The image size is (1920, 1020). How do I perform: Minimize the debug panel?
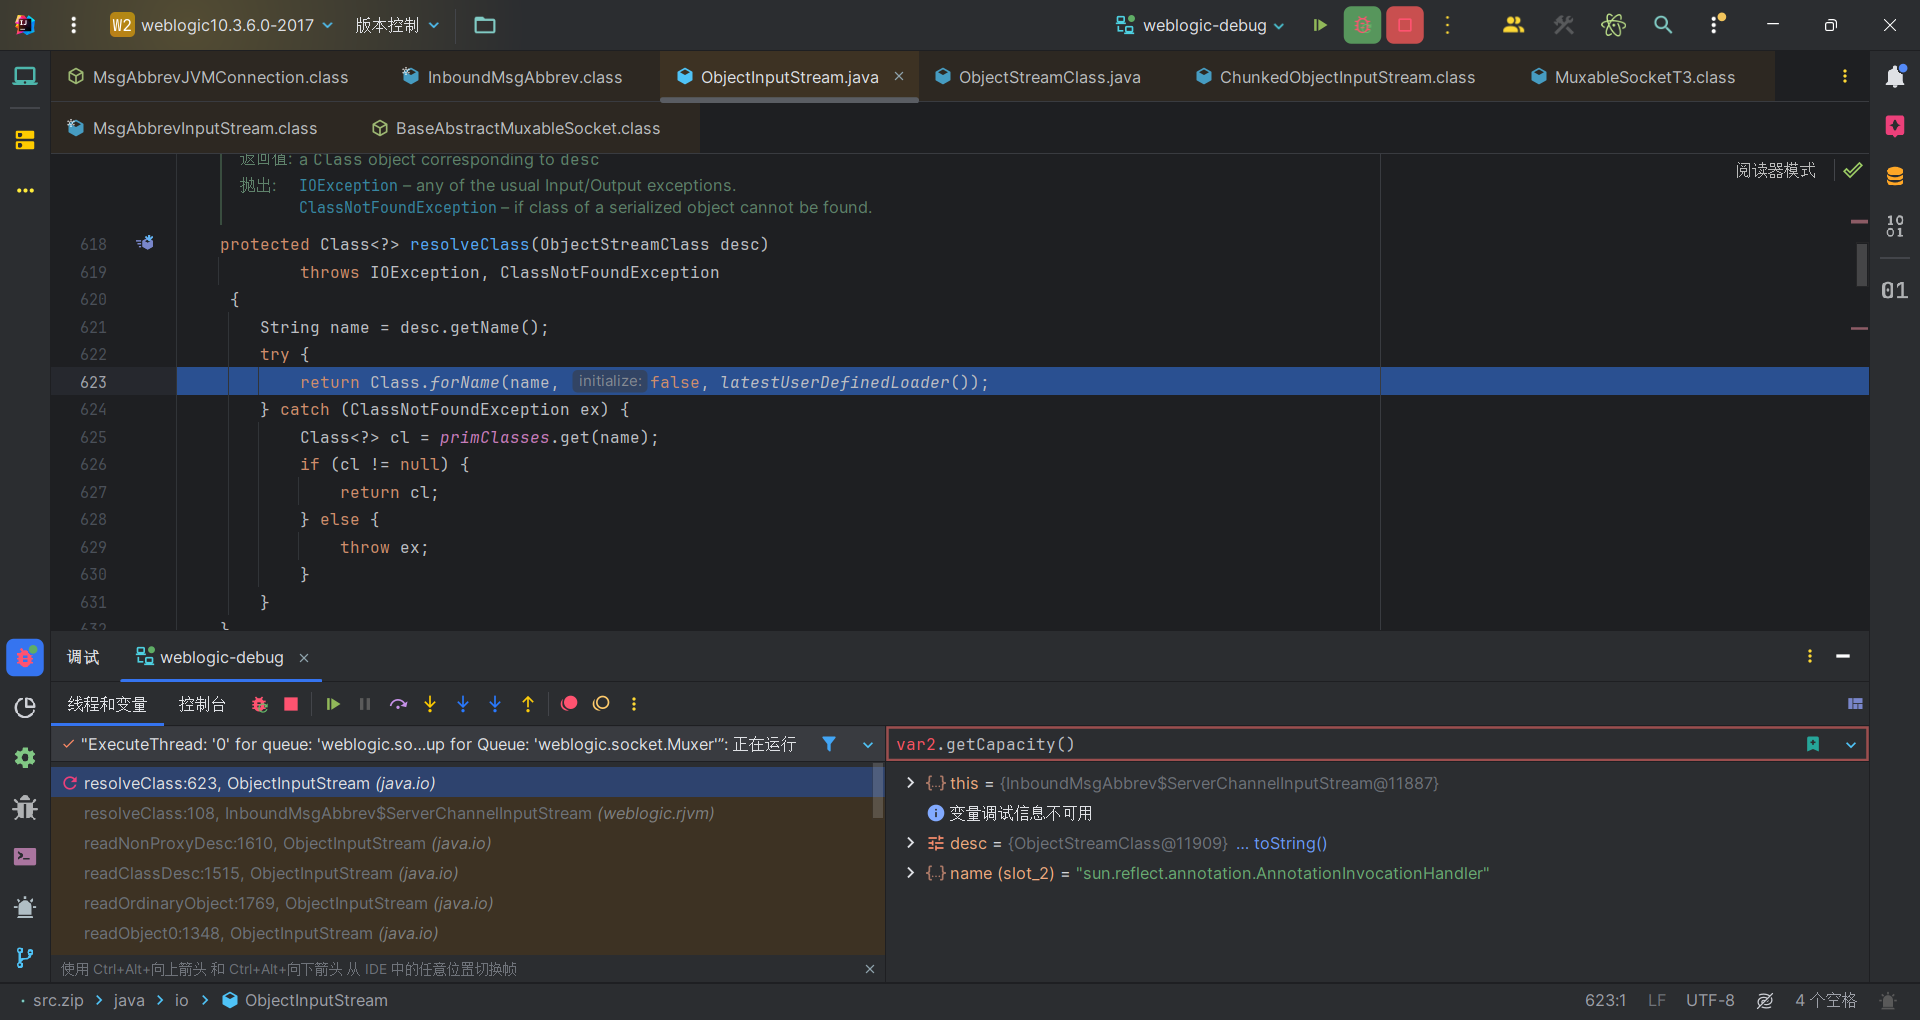point(1843,656)
